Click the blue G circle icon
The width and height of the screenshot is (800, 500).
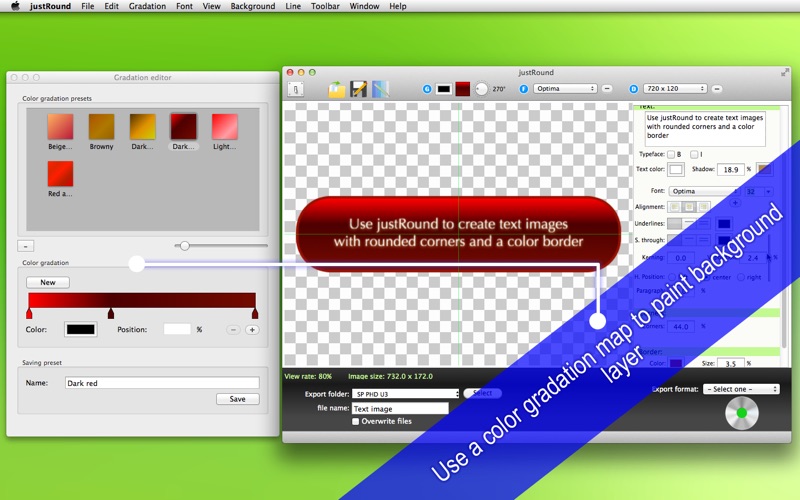pyautogui.click(x=427, y=89)
